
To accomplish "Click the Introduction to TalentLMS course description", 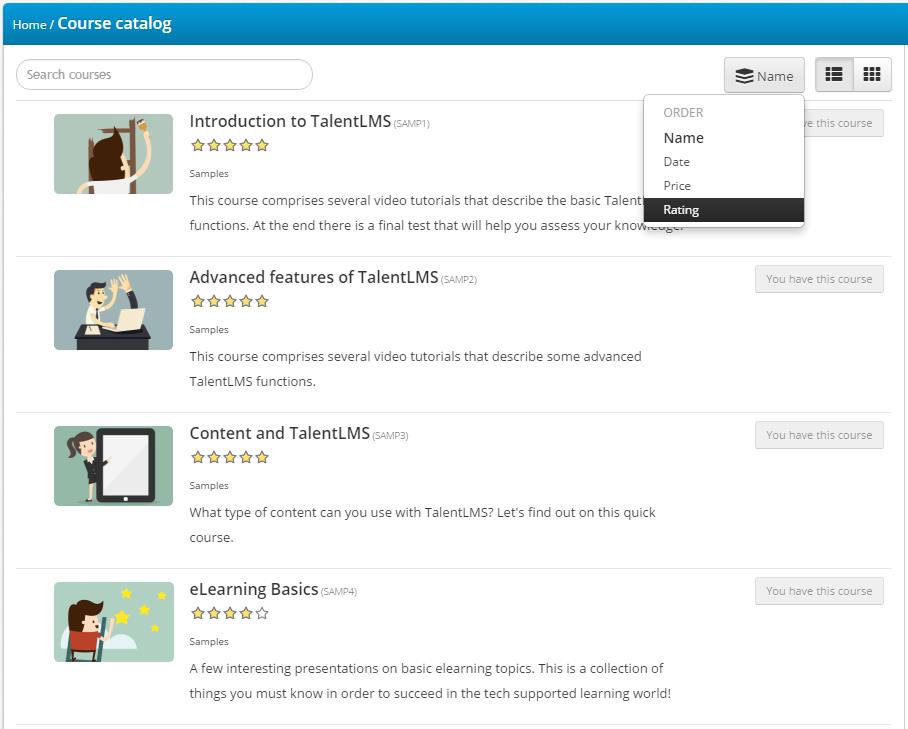I will coord(437,213).
